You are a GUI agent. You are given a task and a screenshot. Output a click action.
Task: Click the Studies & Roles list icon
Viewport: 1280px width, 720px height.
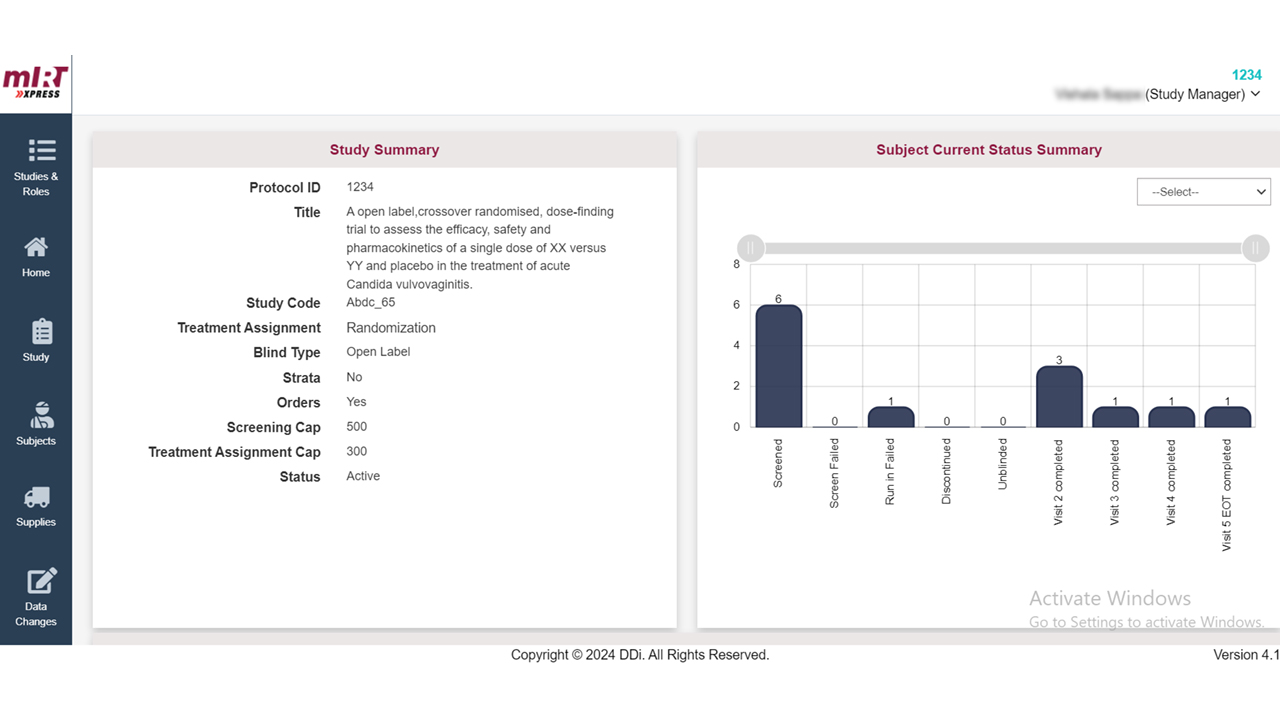pyautogui.click(x=41, y=150)
